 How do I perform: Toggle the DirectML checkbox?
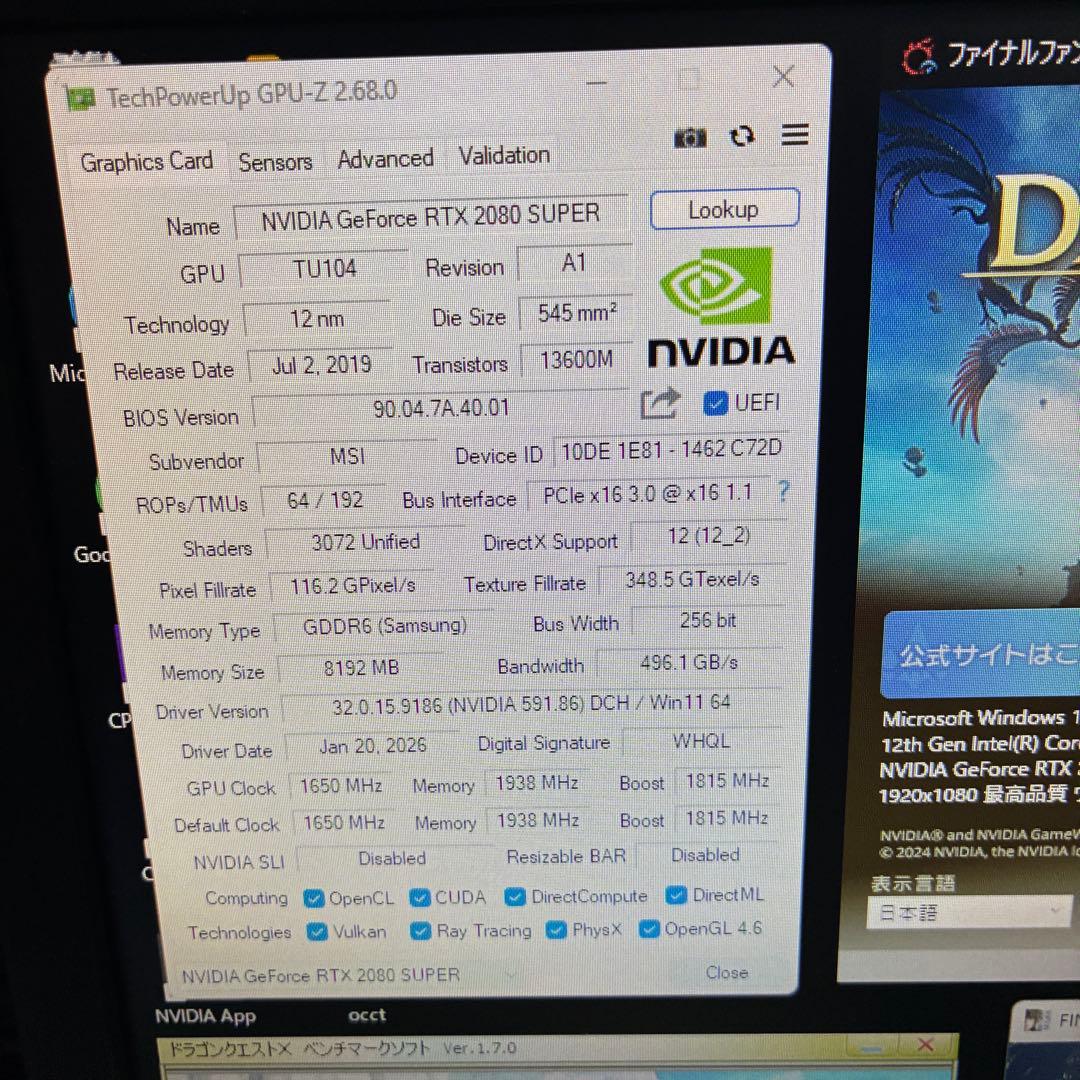click(x=676, y=895)
